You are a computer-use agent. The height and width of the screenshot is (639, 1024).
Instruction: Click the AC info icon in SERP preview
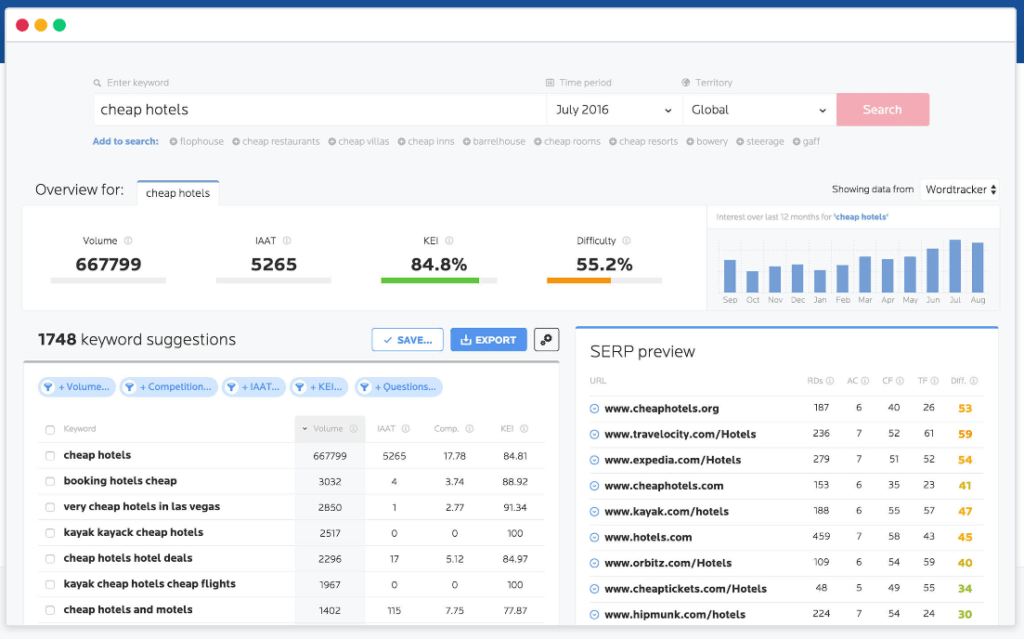coord(865,381)
